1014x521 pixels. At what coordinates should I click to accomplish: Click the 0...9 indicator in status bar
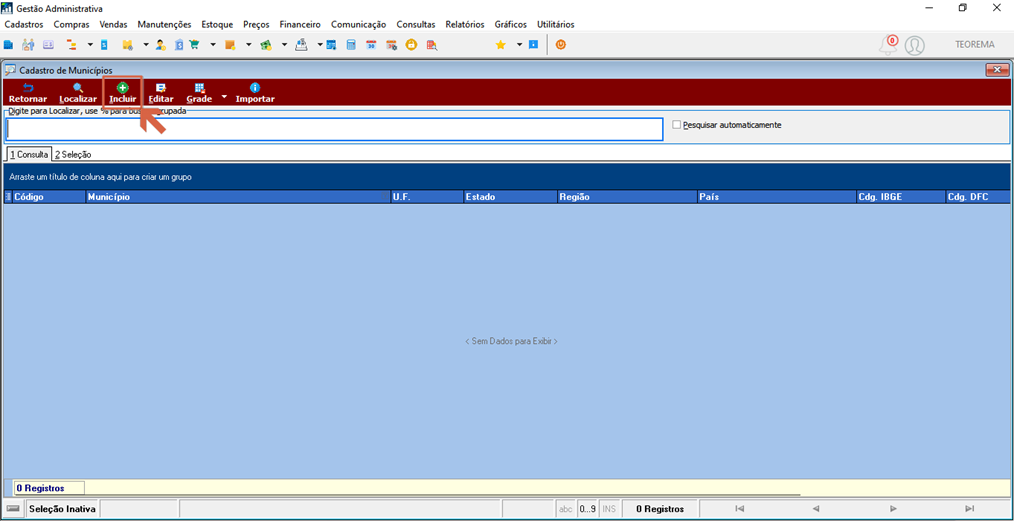tap(587, 509)
